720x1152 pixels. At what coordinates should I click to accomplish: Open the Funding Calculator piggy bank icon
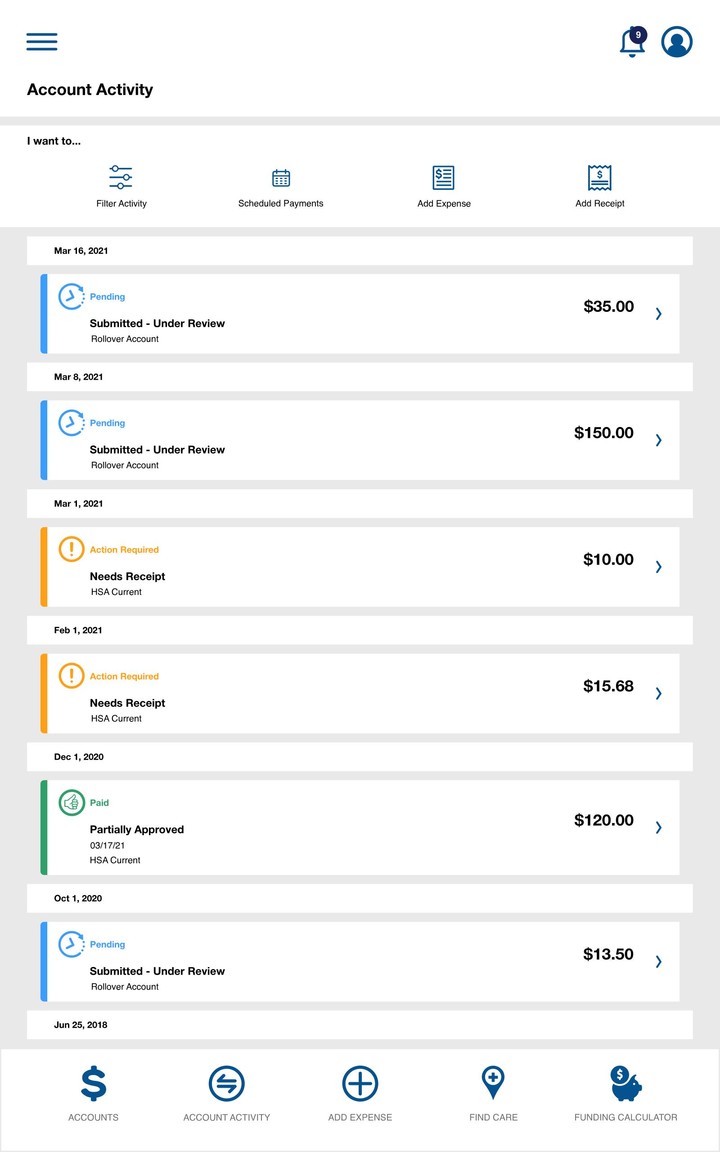click(626, 1083)
